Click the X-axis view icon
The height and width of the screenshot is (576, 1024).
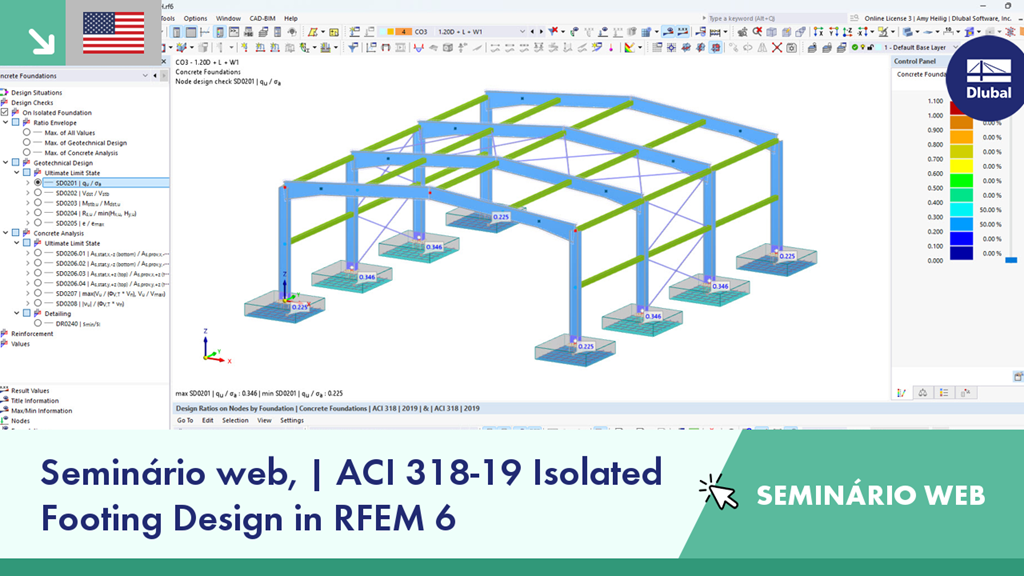tap(818, 31)
